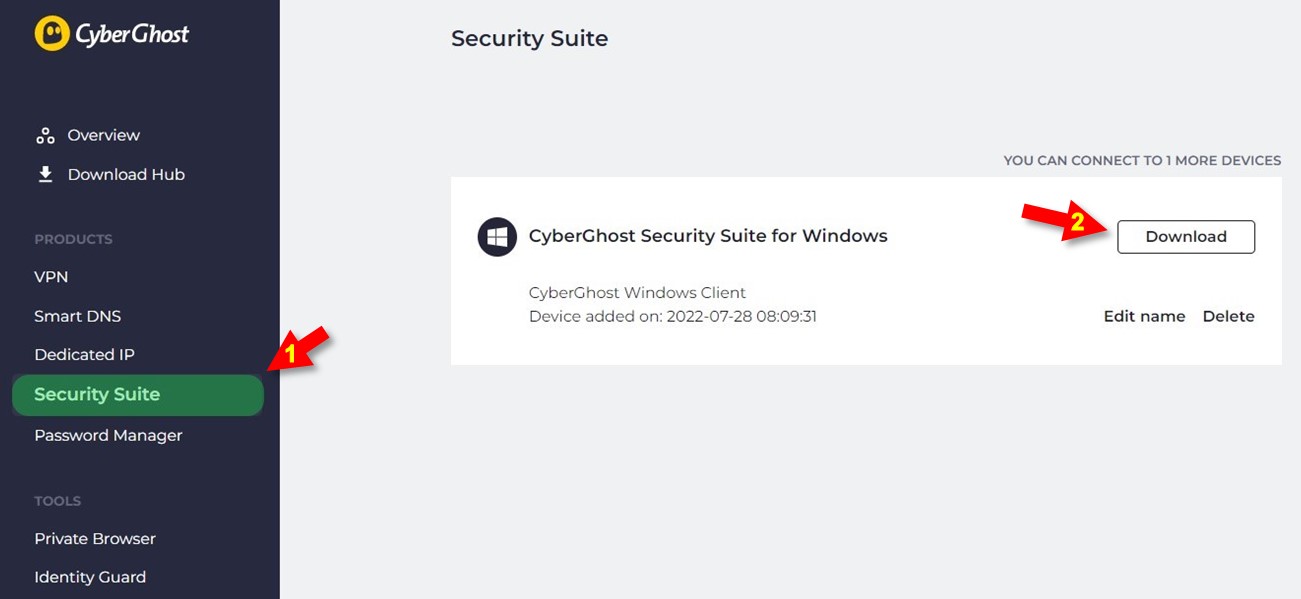
Task: Delete the CyberGhost Windows Client device
Action: (1228, 316)
